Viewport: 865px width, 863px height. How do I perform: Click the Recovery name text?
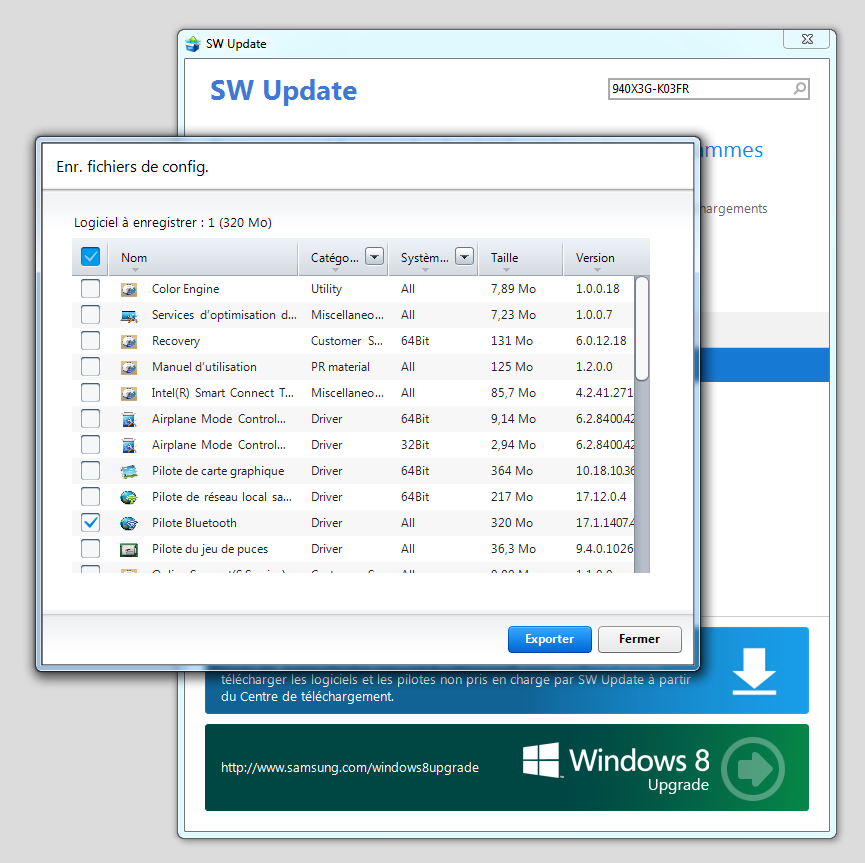(x=175, y=341)
